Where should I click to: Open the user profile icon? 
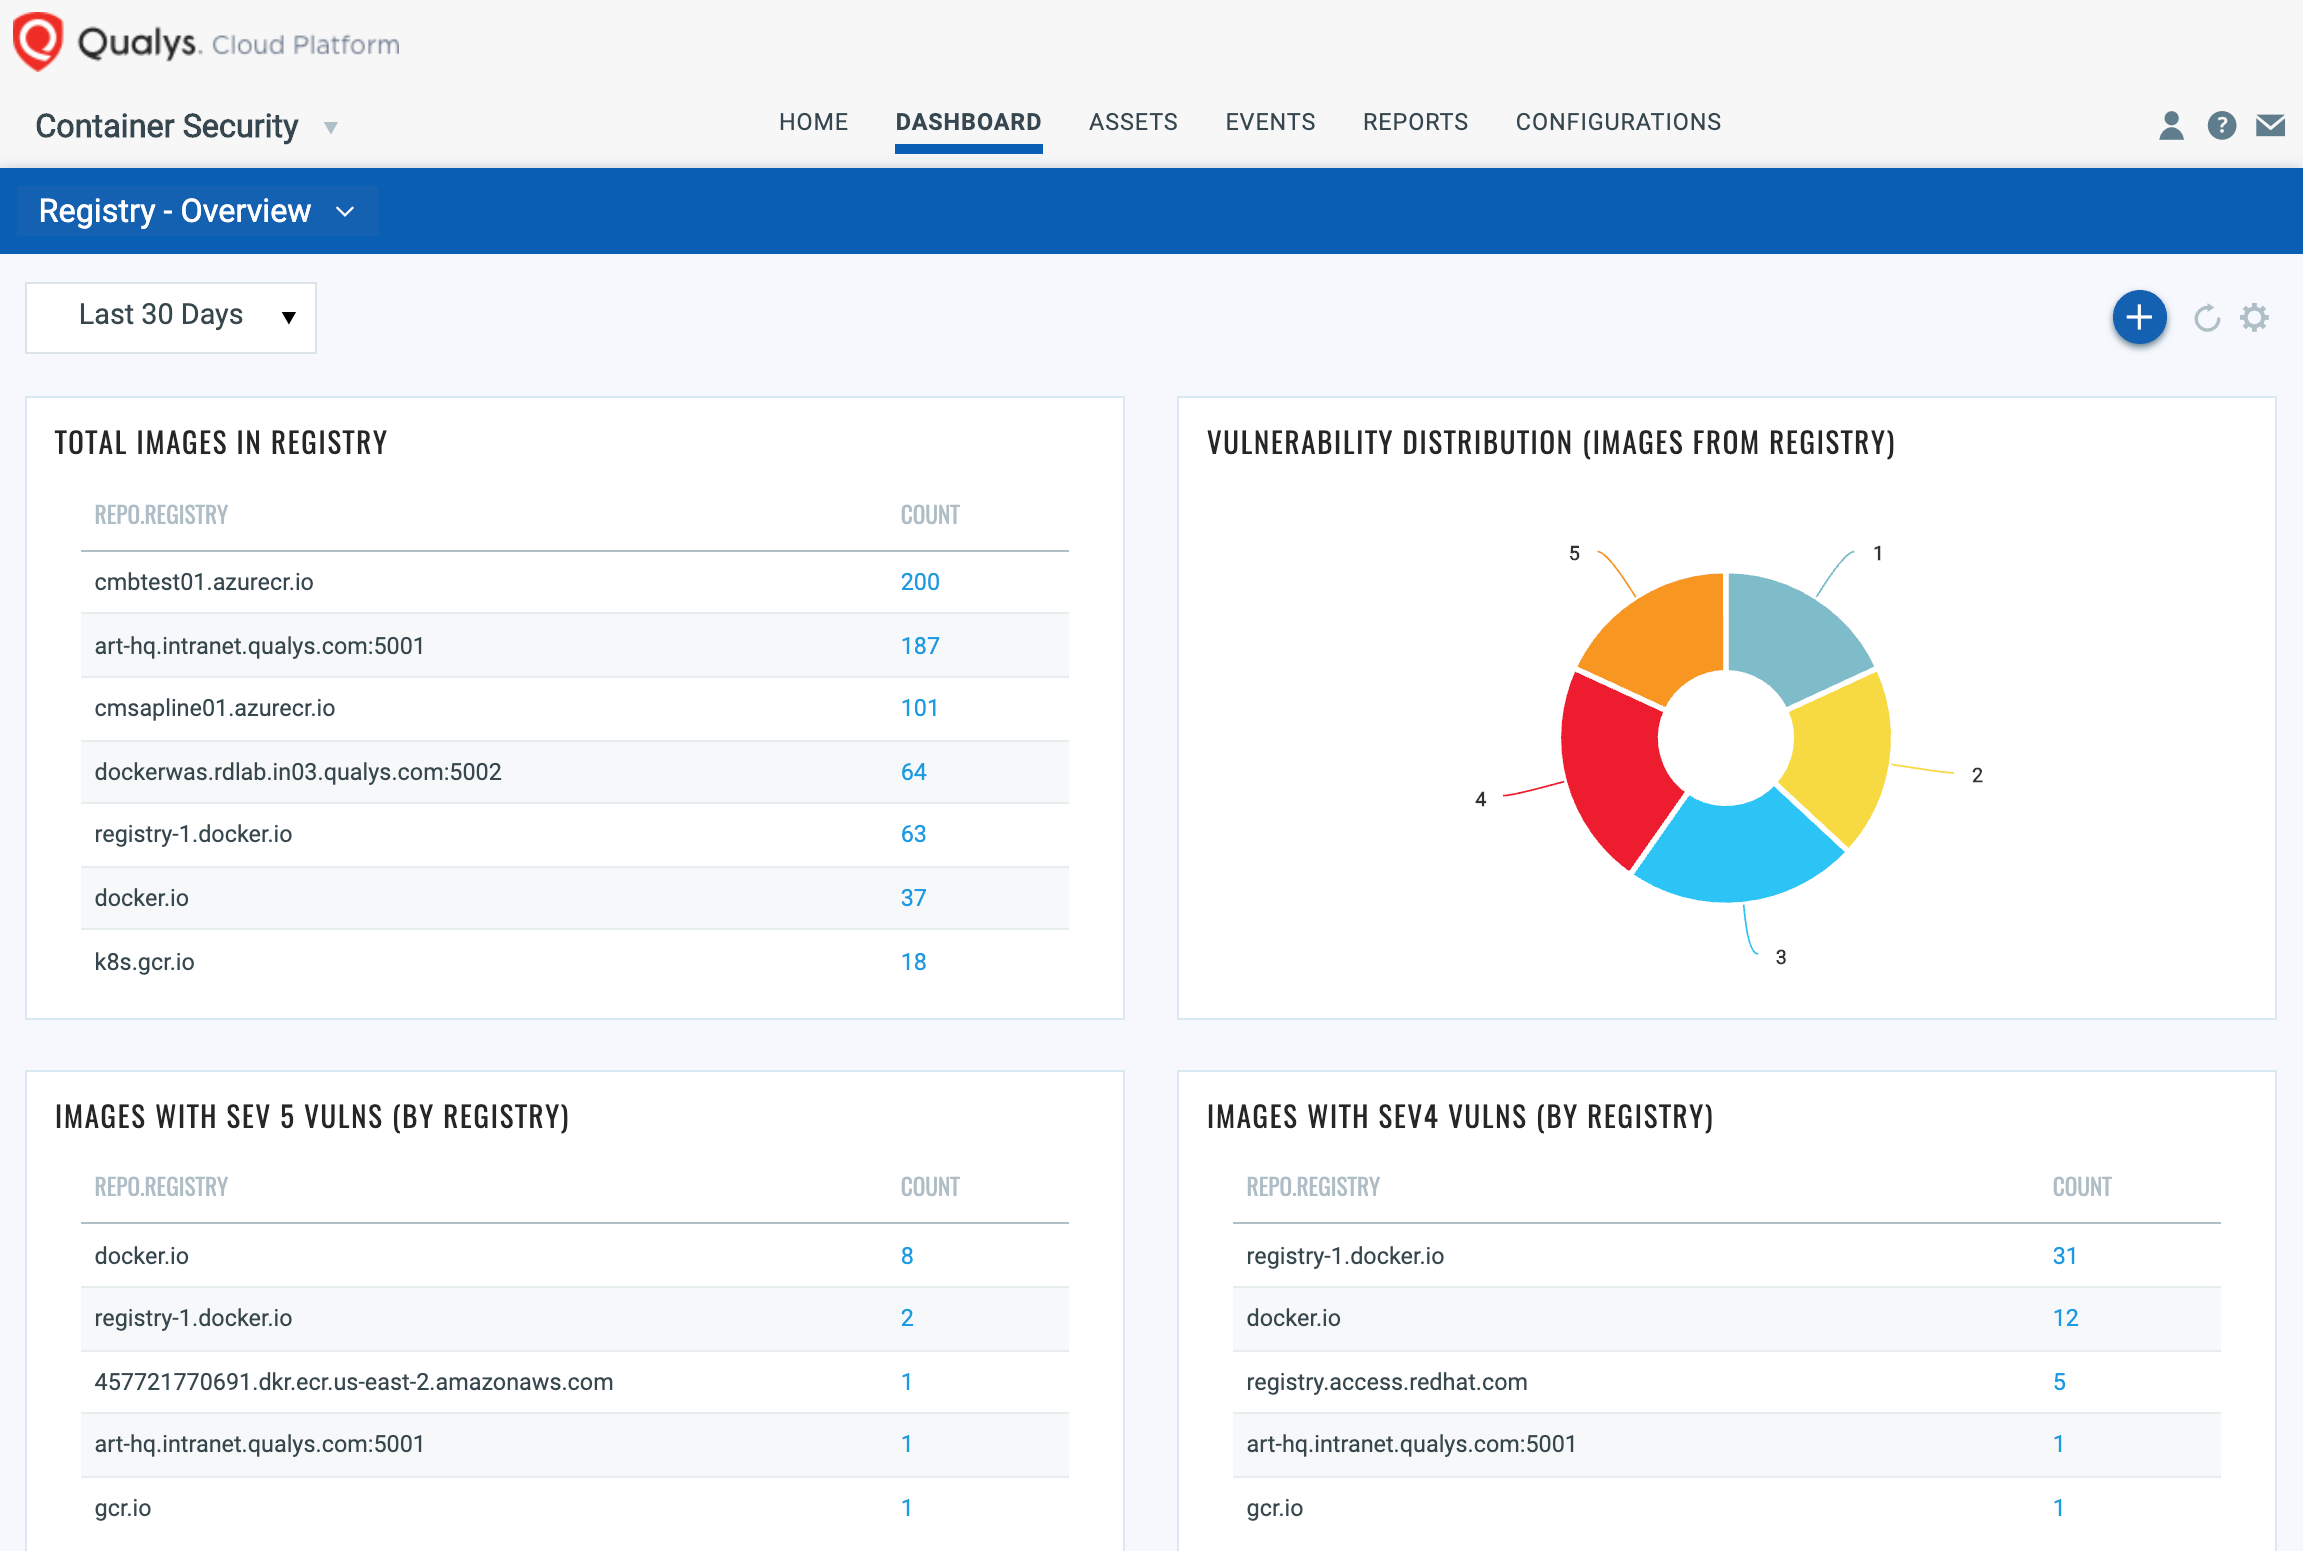pos(2170,125)
